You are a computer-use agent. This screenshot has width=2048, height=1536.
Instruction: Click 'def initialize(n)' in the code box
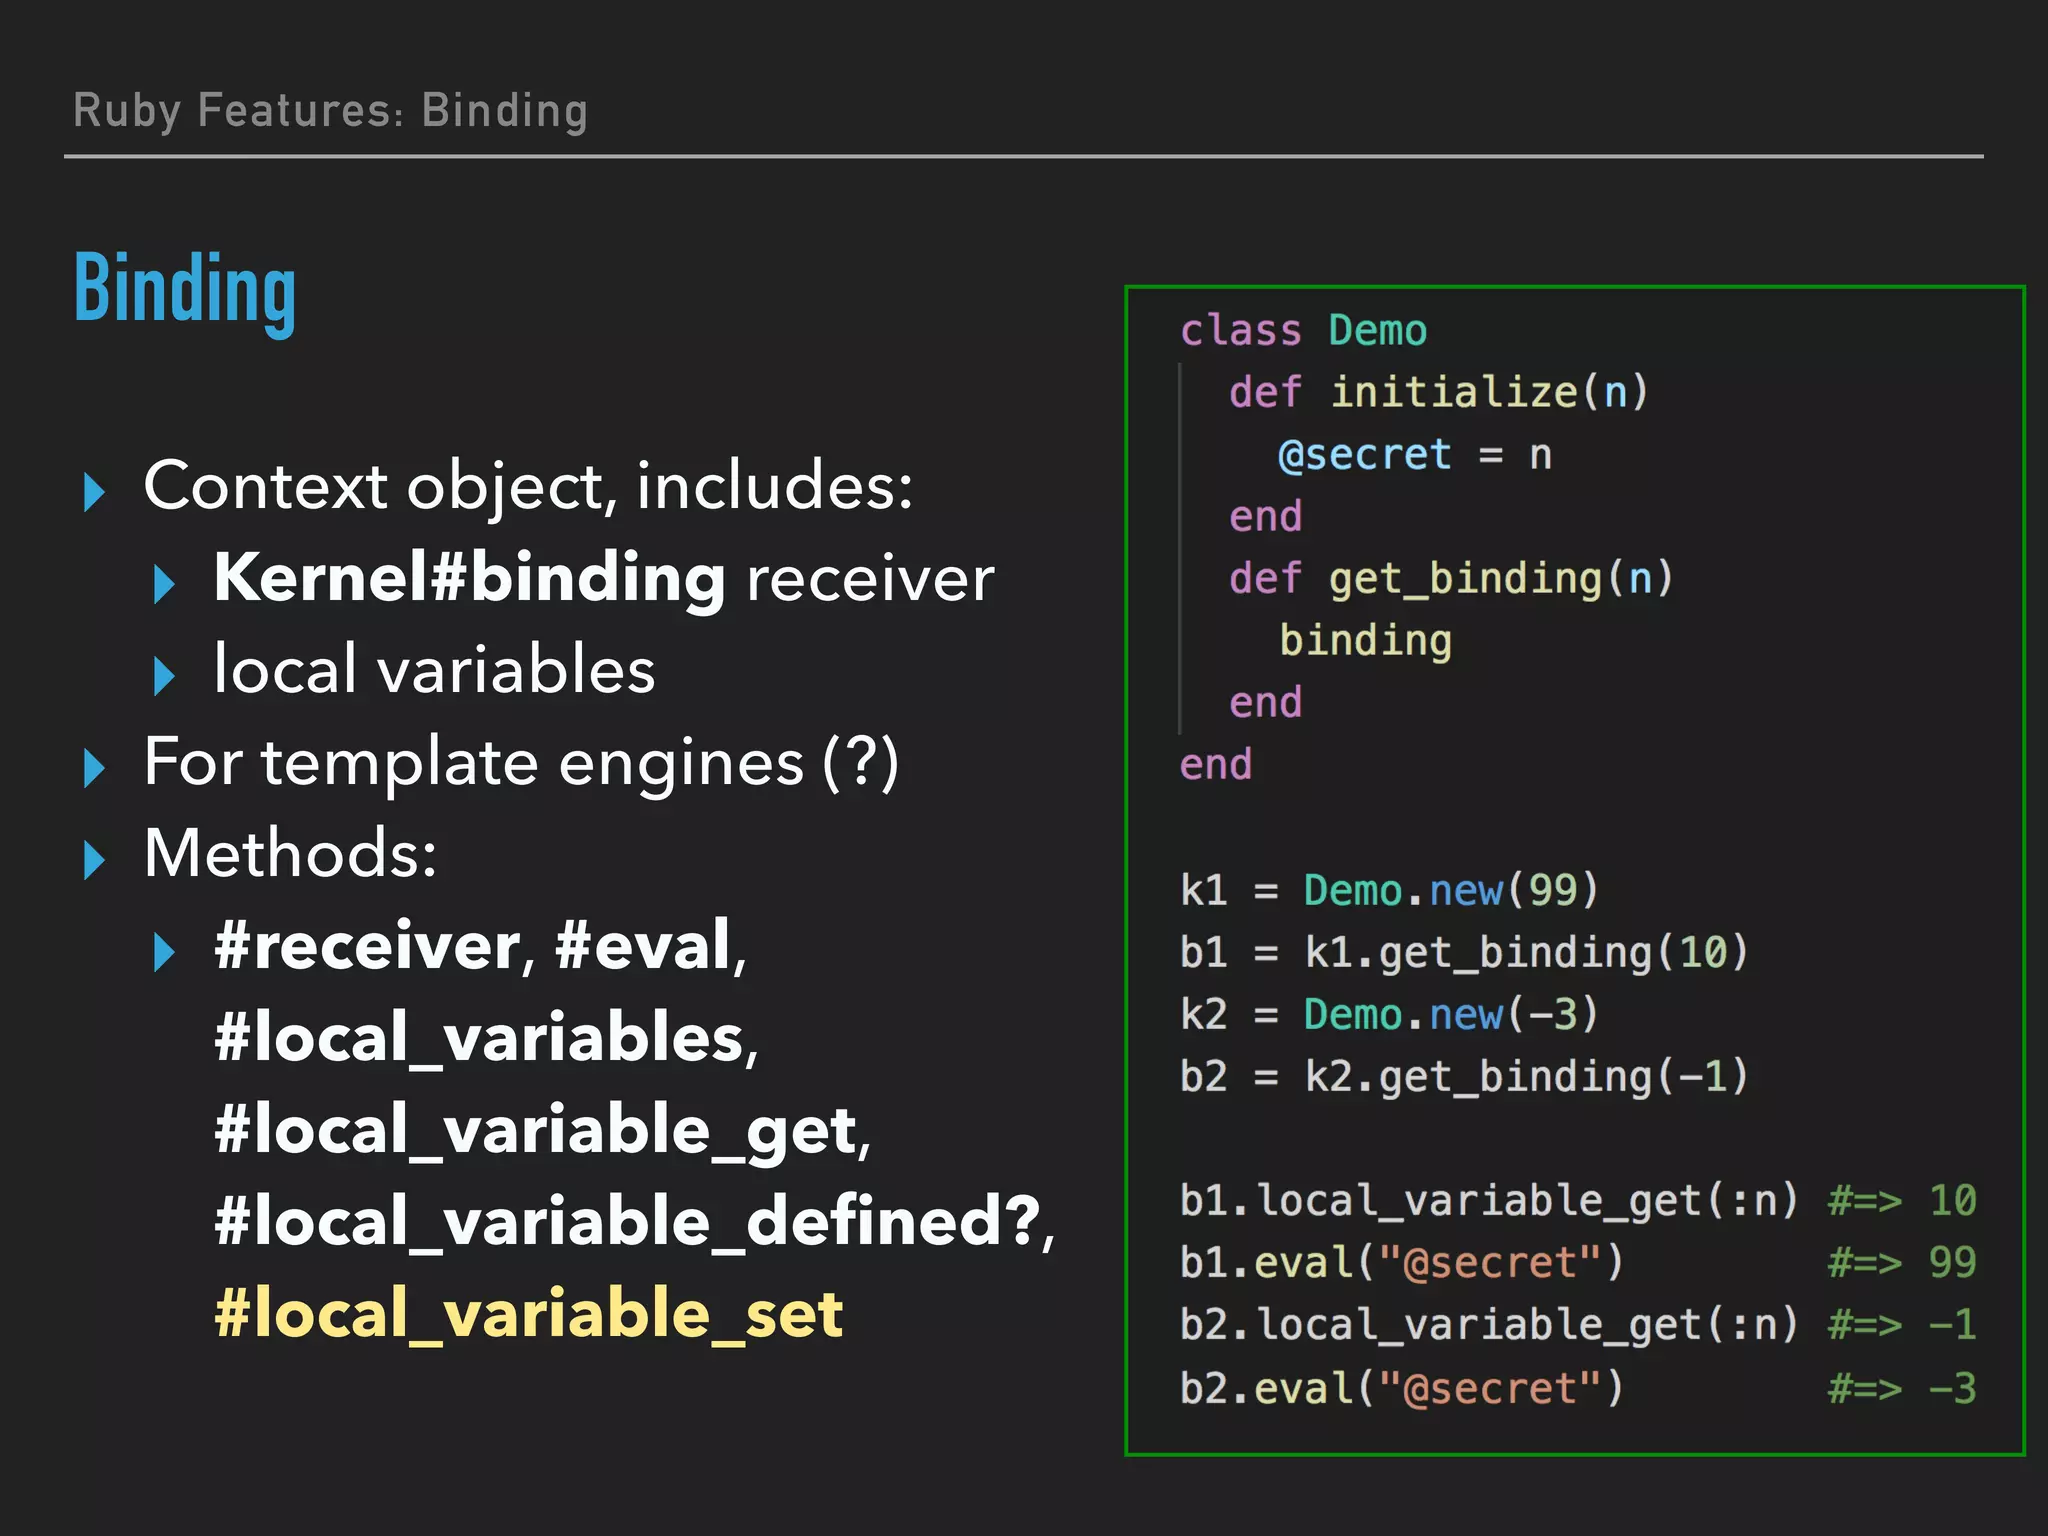(x=1438, y=392)
